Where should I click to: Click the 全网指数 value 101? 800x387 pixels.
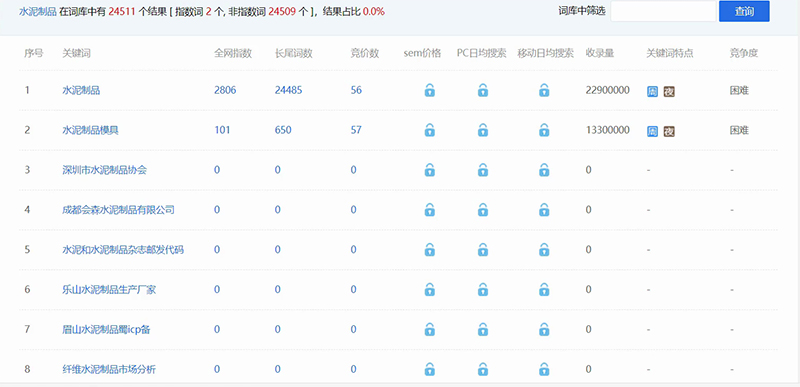[x=222, y=130]
